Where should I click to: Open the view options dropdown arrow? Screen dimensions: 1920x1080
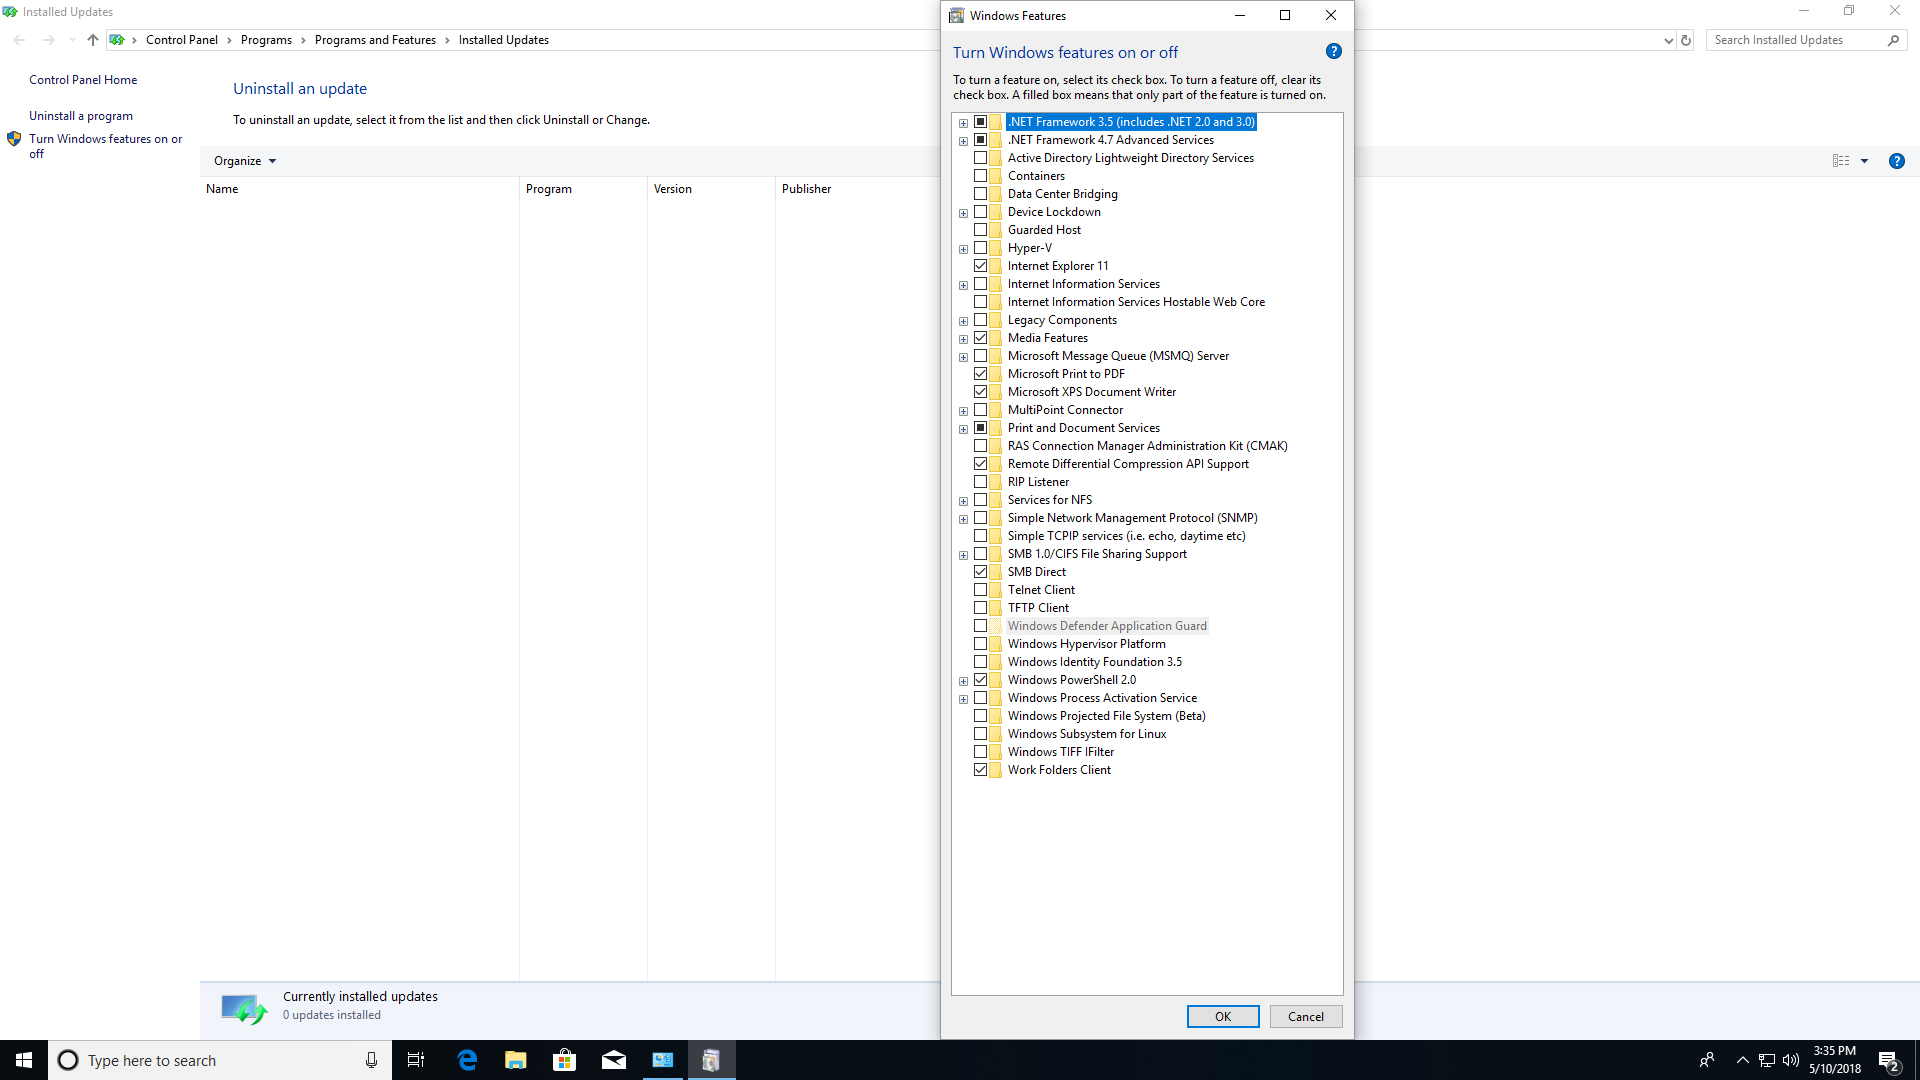pyautogui.click(x=1864, y=161)
